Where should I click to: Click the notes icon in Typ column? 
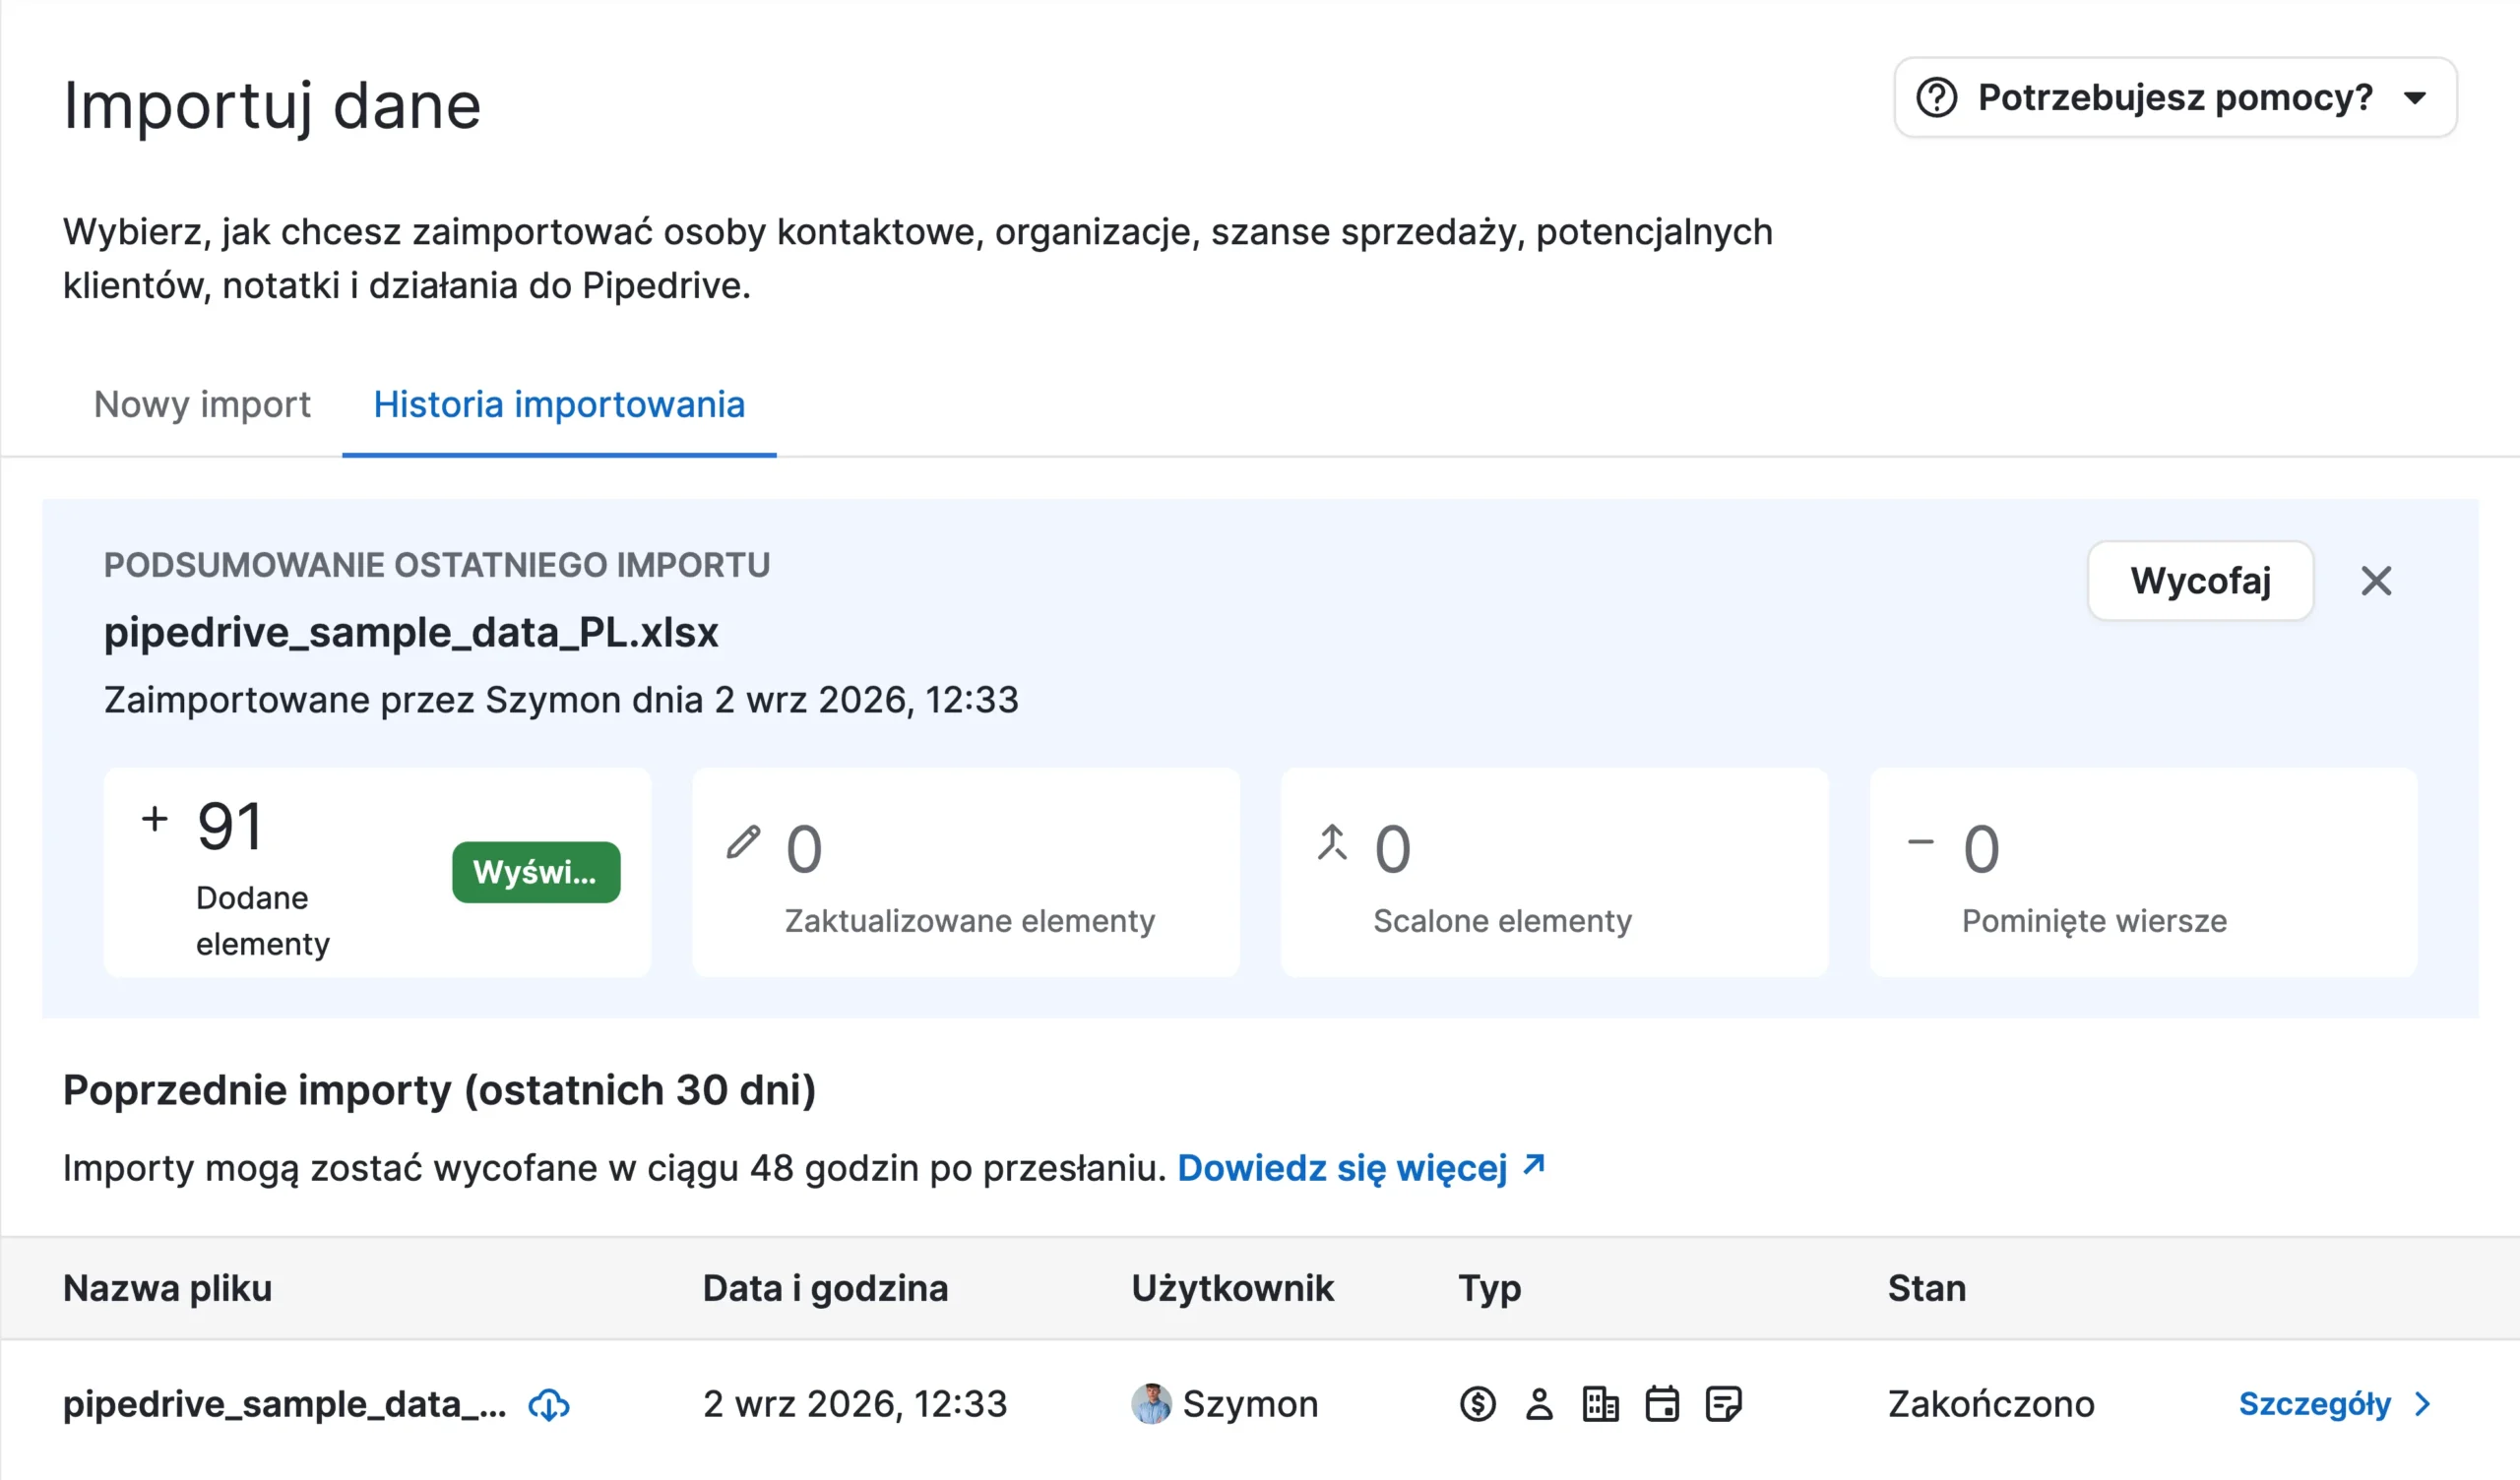[x=1724, y=1404]
